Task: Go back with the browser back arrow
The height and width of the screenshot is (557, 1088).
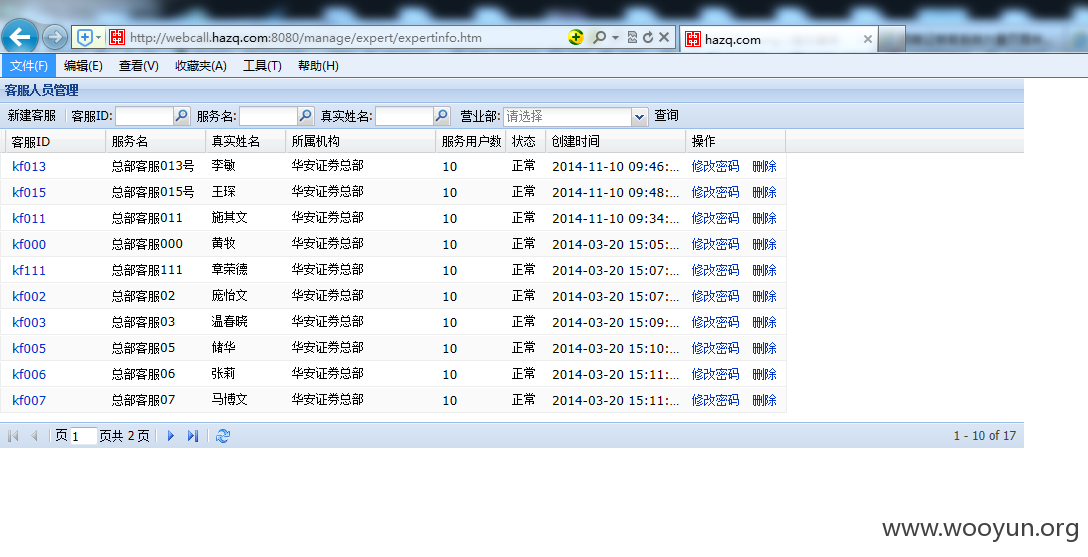Action: [20, 37]
